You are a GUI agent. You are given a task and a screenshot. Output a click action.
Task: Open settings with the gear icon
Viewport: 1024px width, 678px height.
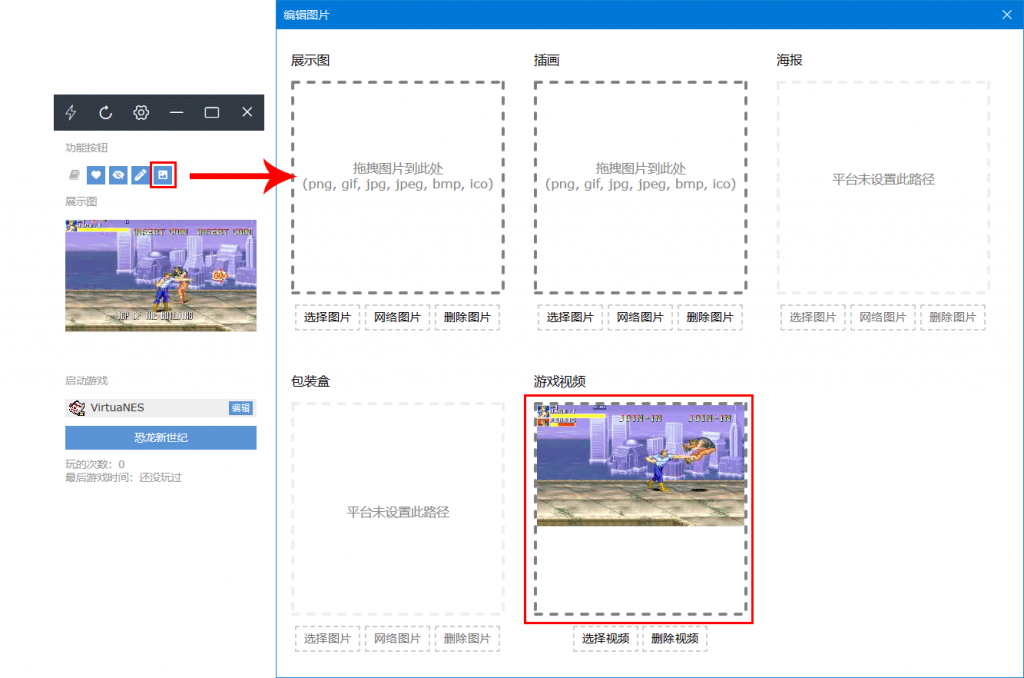142,113
